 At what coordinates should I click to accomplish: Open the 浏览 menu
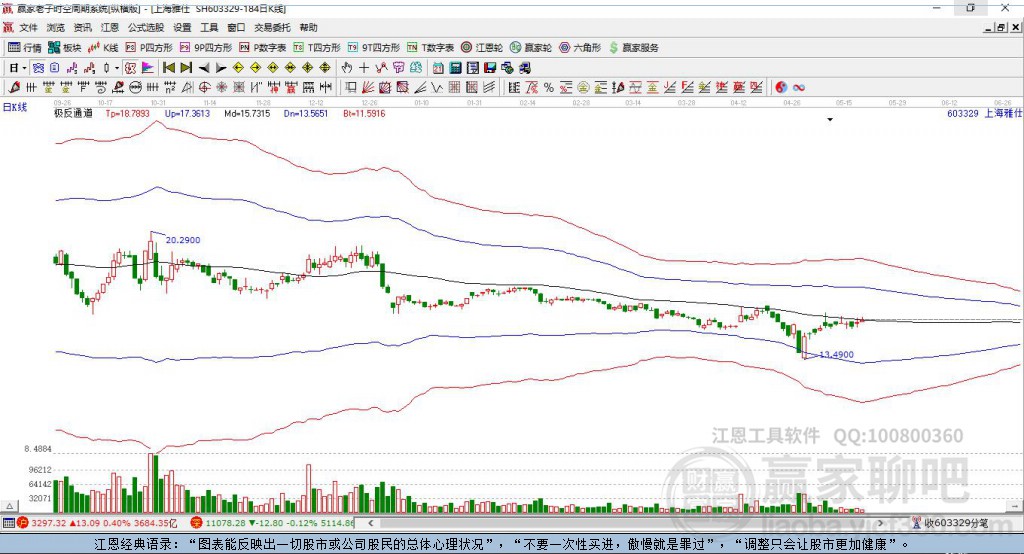pyautogui.click(x=56, y=27)
